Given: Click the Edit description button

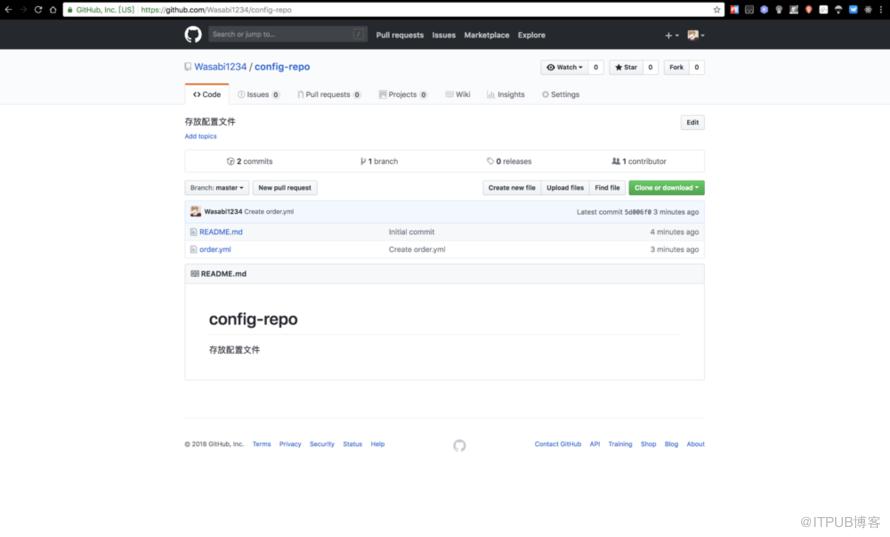Looking at the screenshot, I should [x=692, y=123].
